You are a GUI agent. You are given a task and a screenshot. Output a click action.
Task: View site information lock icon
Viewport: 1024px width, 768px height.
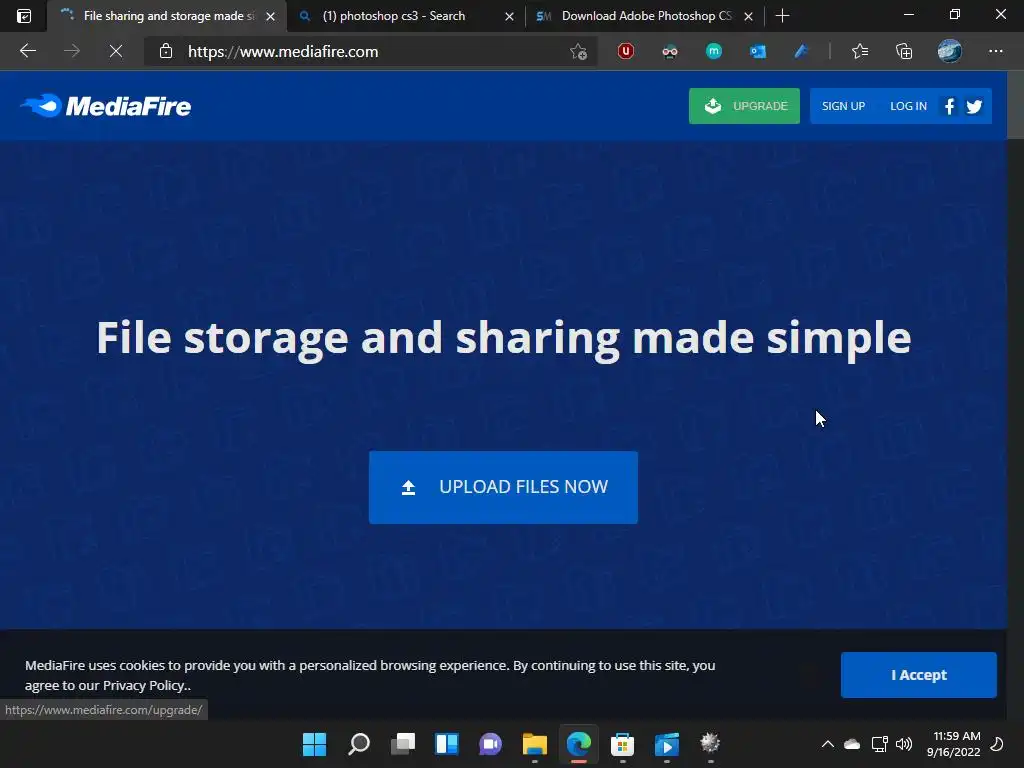[166, 51]
